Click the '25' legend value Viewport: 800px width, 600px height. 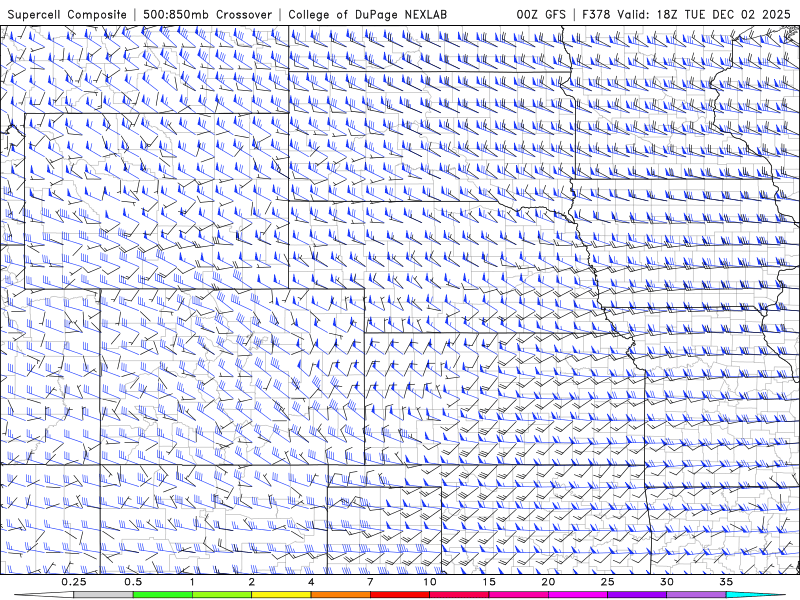click(x=607, y=582)
